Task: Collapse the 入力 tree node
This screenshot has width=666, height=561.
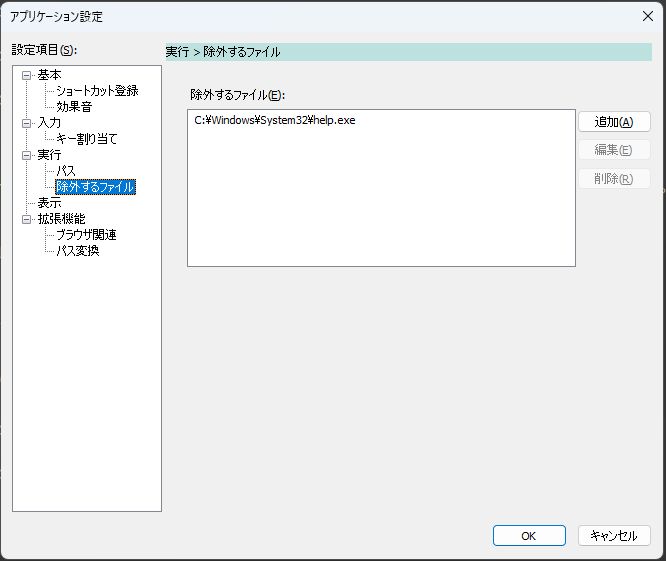Action: [26, 124]
